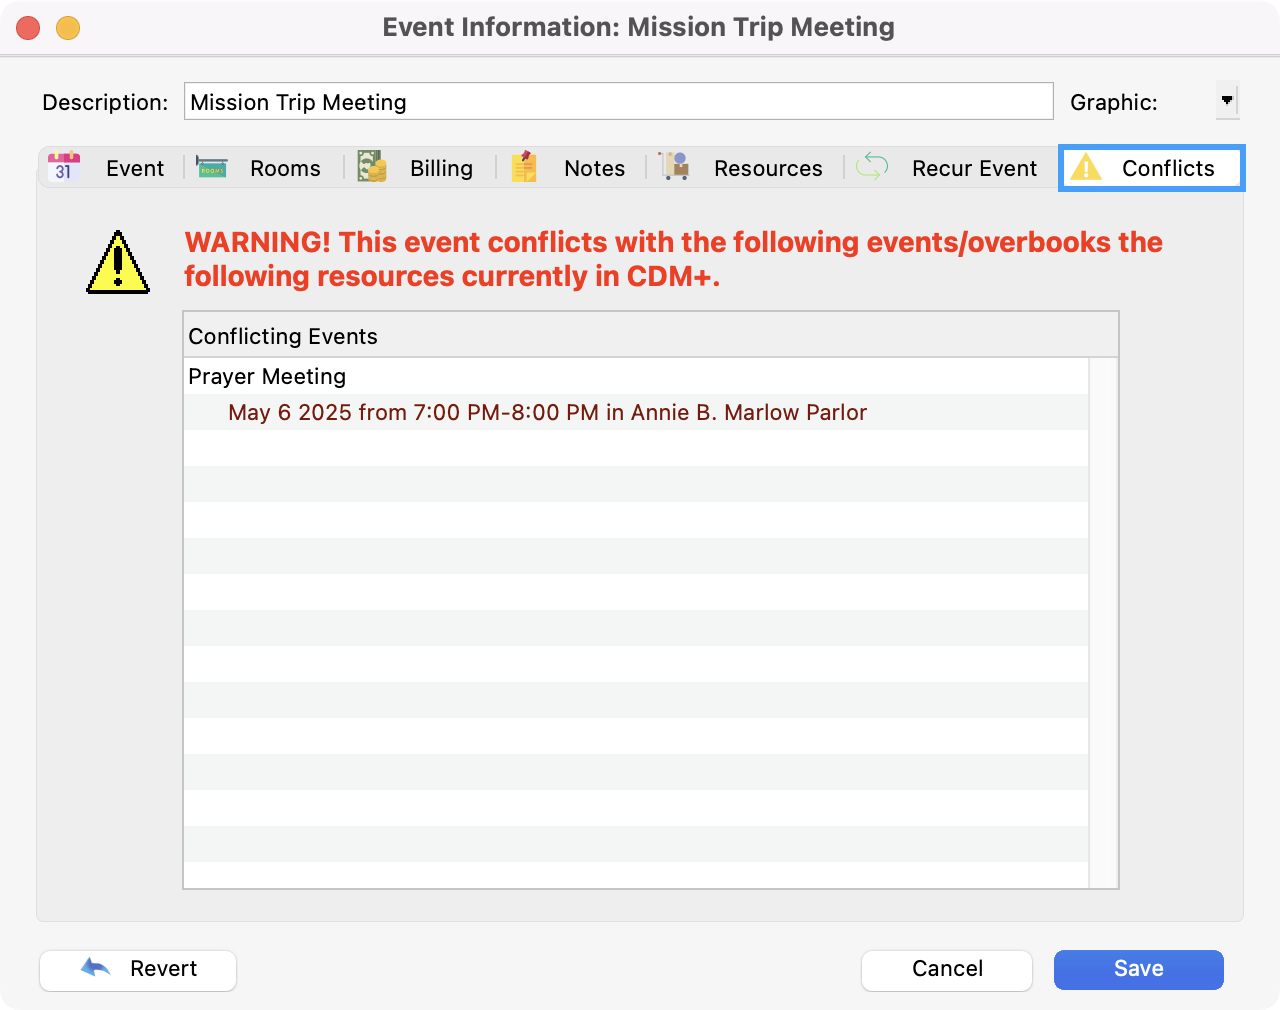The height and width of the screenshot is (1010, 1280).
Task: Click the Recur Event circular arrows icon
Action: point(872,167)
